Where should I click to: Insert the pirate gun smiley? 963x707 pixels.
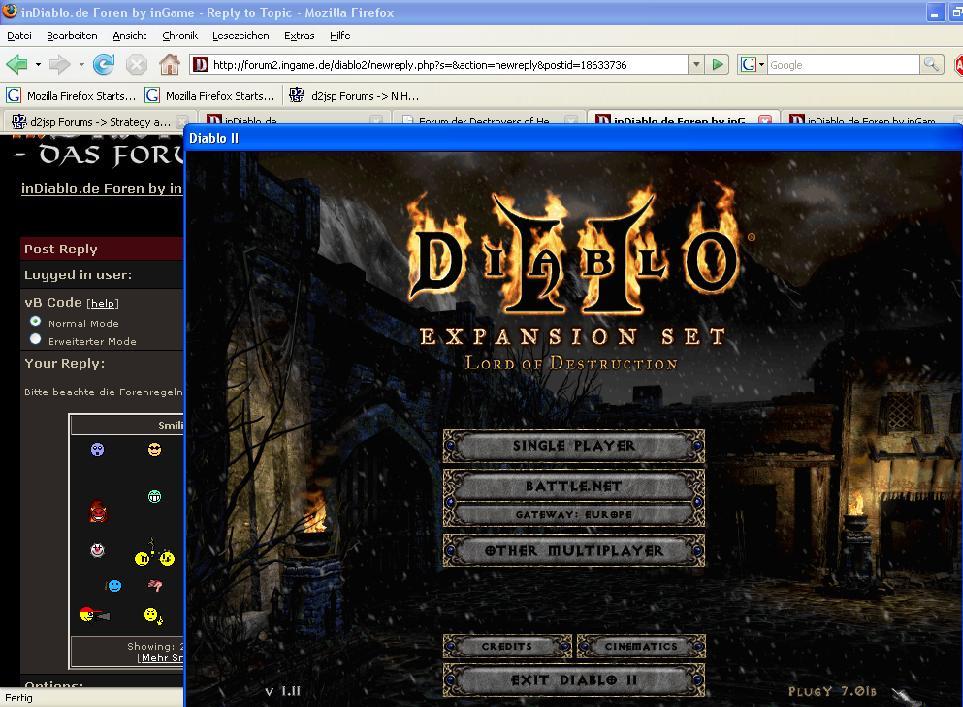pos(95,614)
